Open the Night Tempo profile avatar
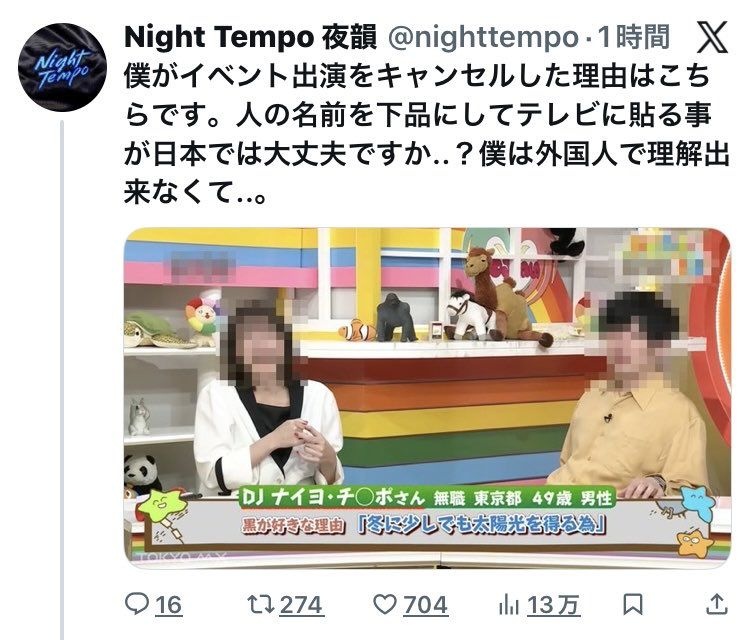This screenshot has height=640, width=750. (62, 68)
